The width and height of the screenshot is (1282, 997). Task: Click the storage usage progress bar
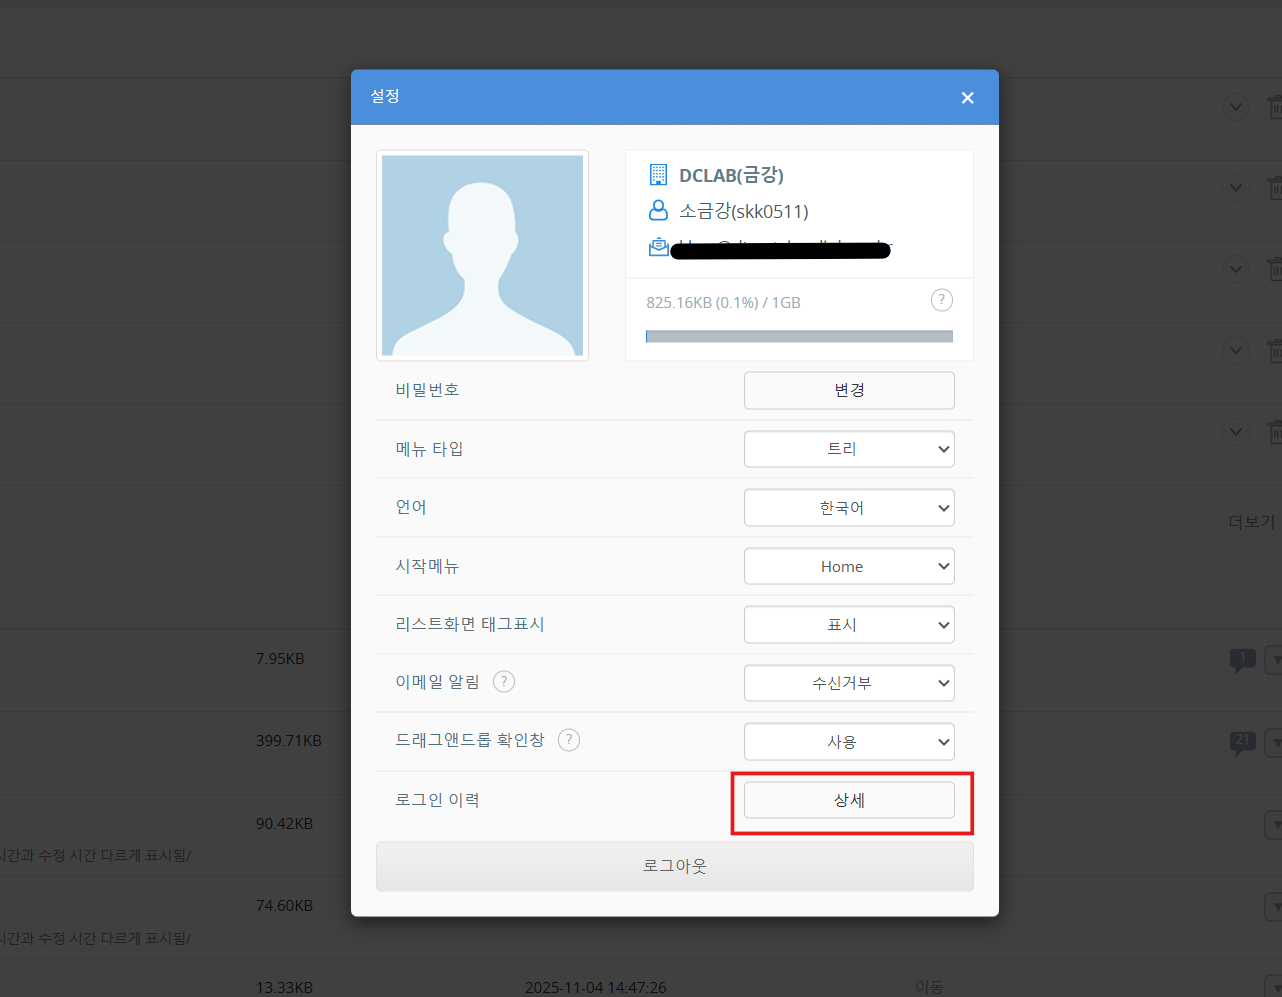tap(799, 337)
